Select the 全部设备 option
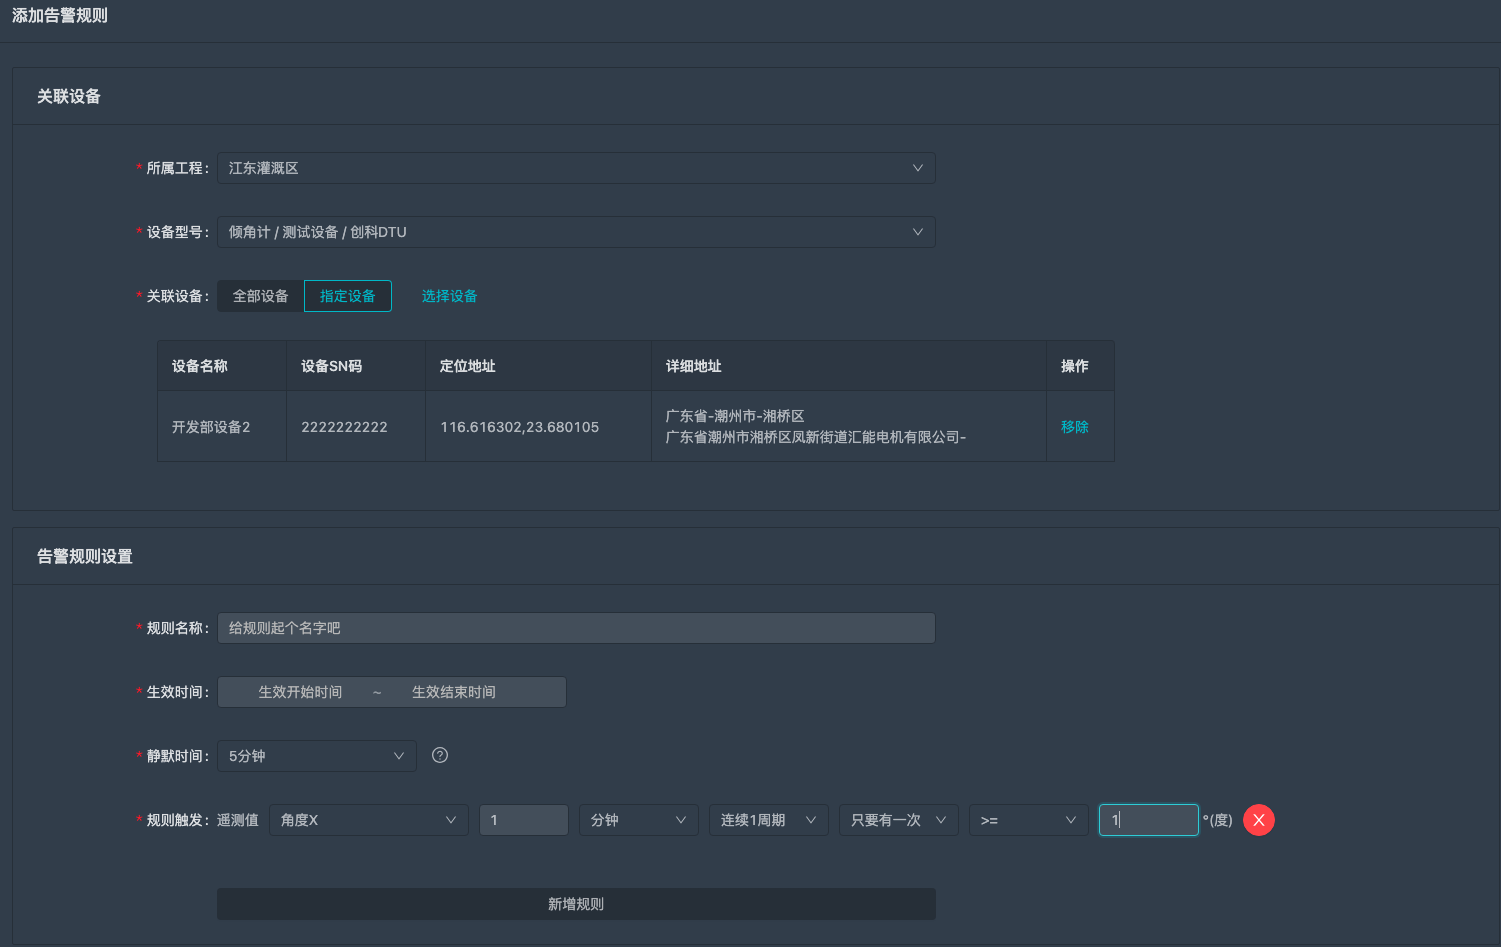The width and height of the screenshot is (1501, 947). [260, 296]
